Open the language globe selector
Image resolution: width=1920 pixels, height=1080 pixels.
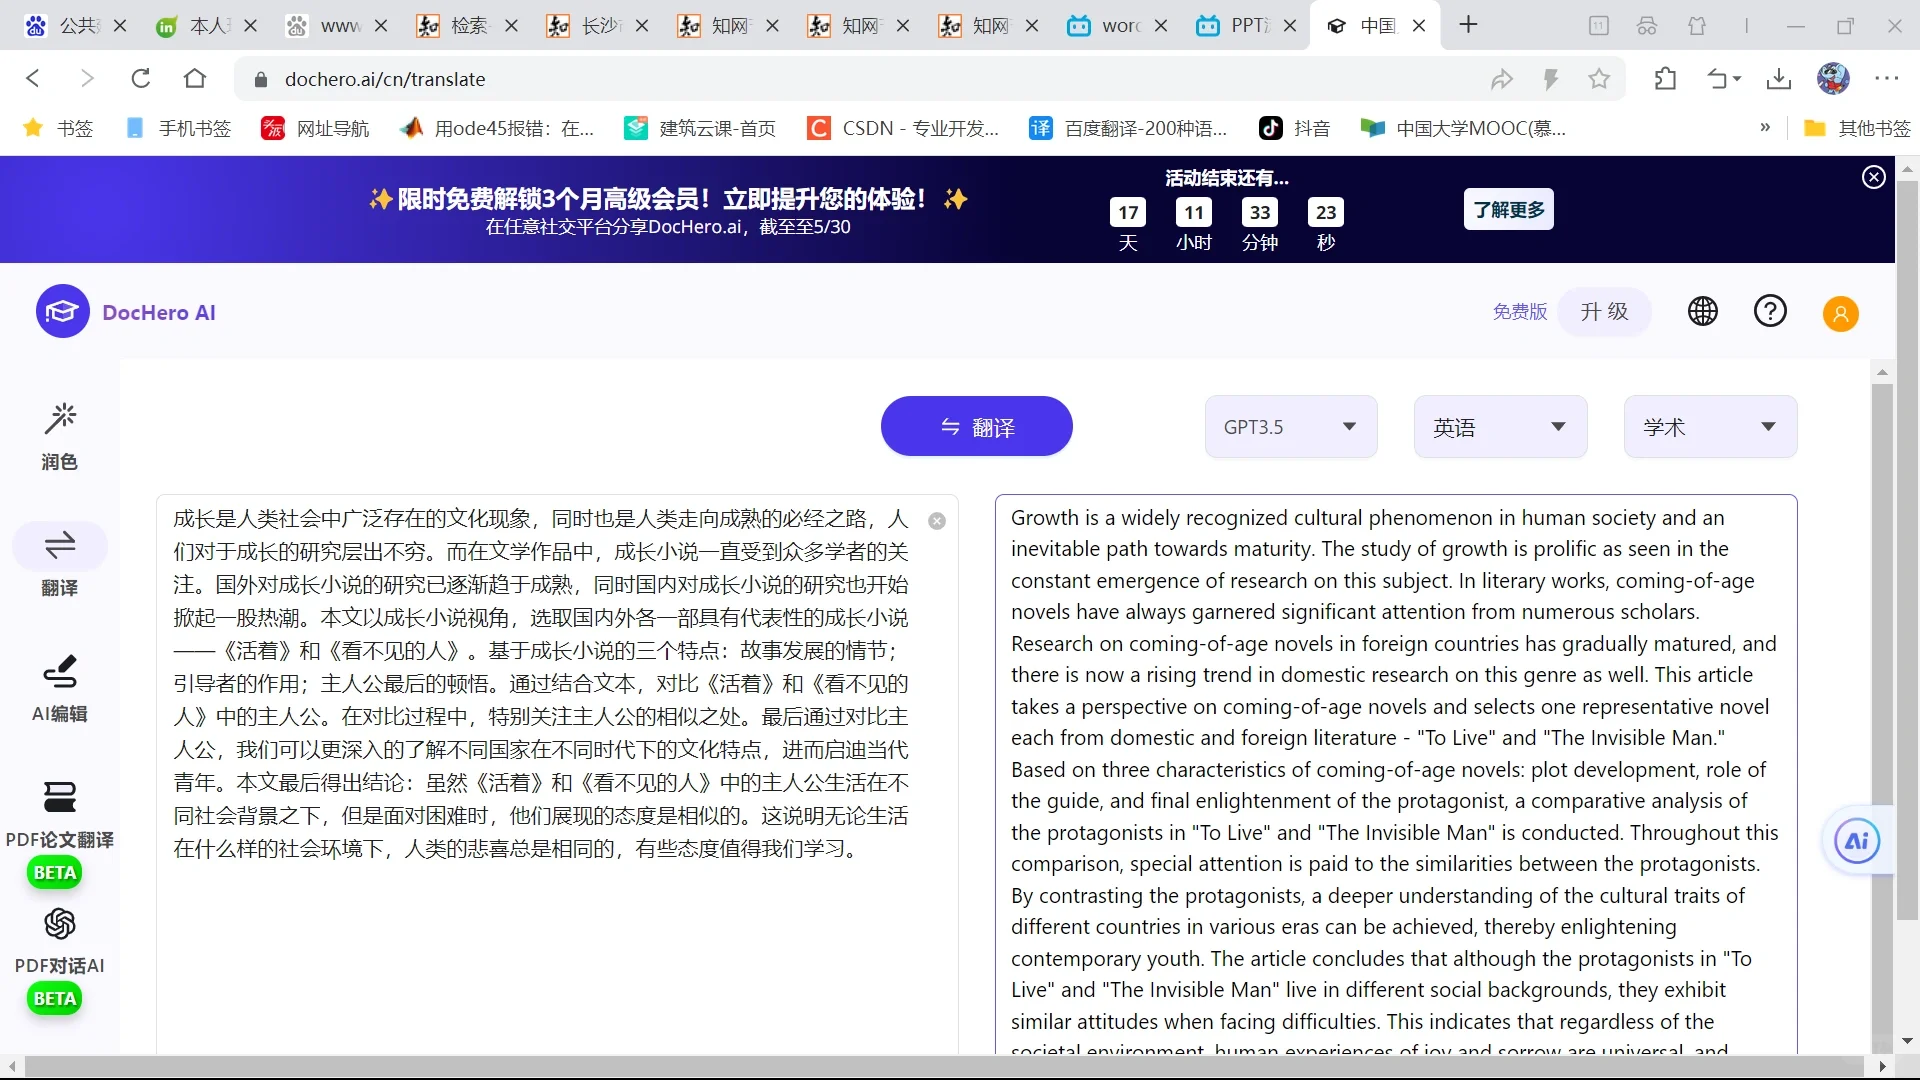coord(1702,311)
